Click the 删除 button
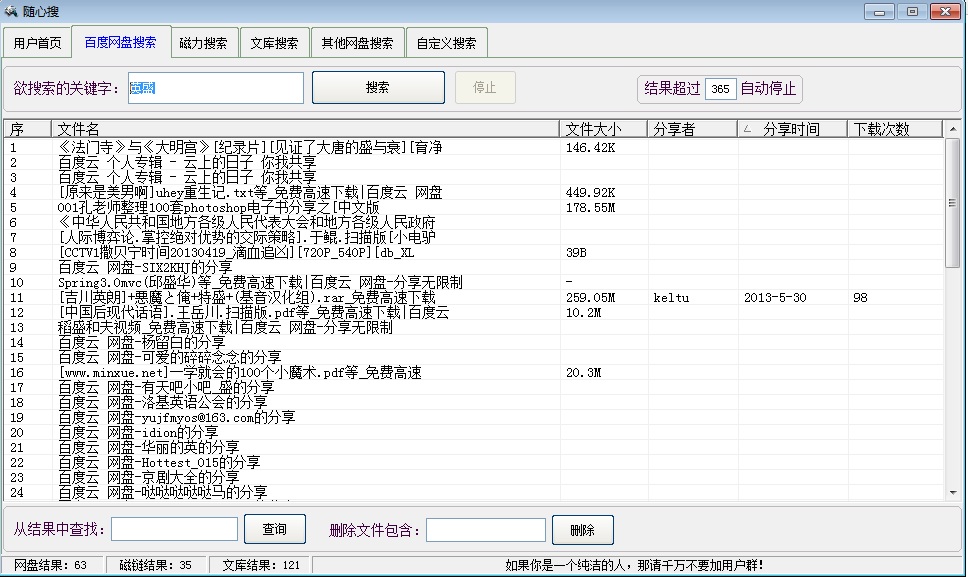Screen dimensions: 968x577 coord(582,530)
